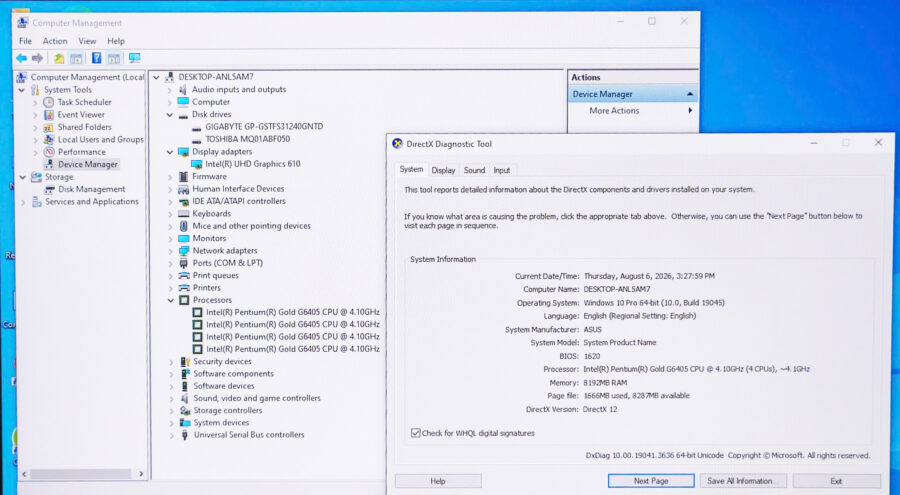Click the Event Viewer icon
Screen dimensions: 900x495
pyautogui.click(x=49, y=115)
